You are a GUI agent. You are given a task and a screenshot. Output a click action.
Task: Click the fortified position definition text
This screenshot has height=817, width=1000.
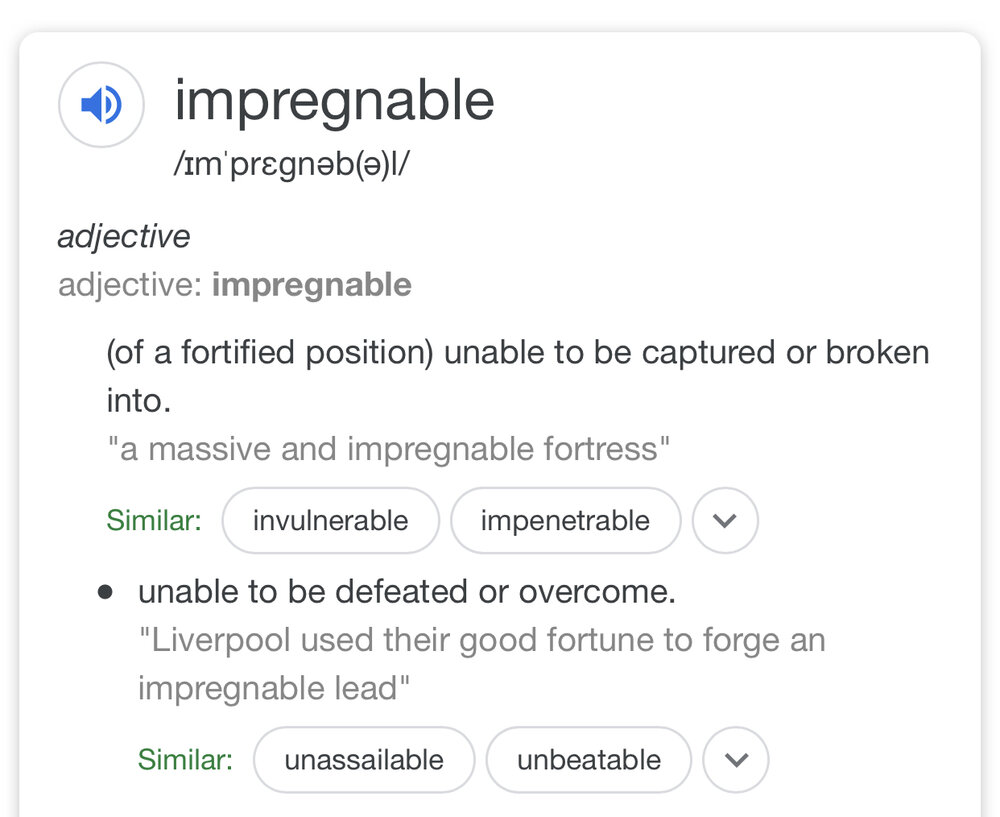(518, 376)
